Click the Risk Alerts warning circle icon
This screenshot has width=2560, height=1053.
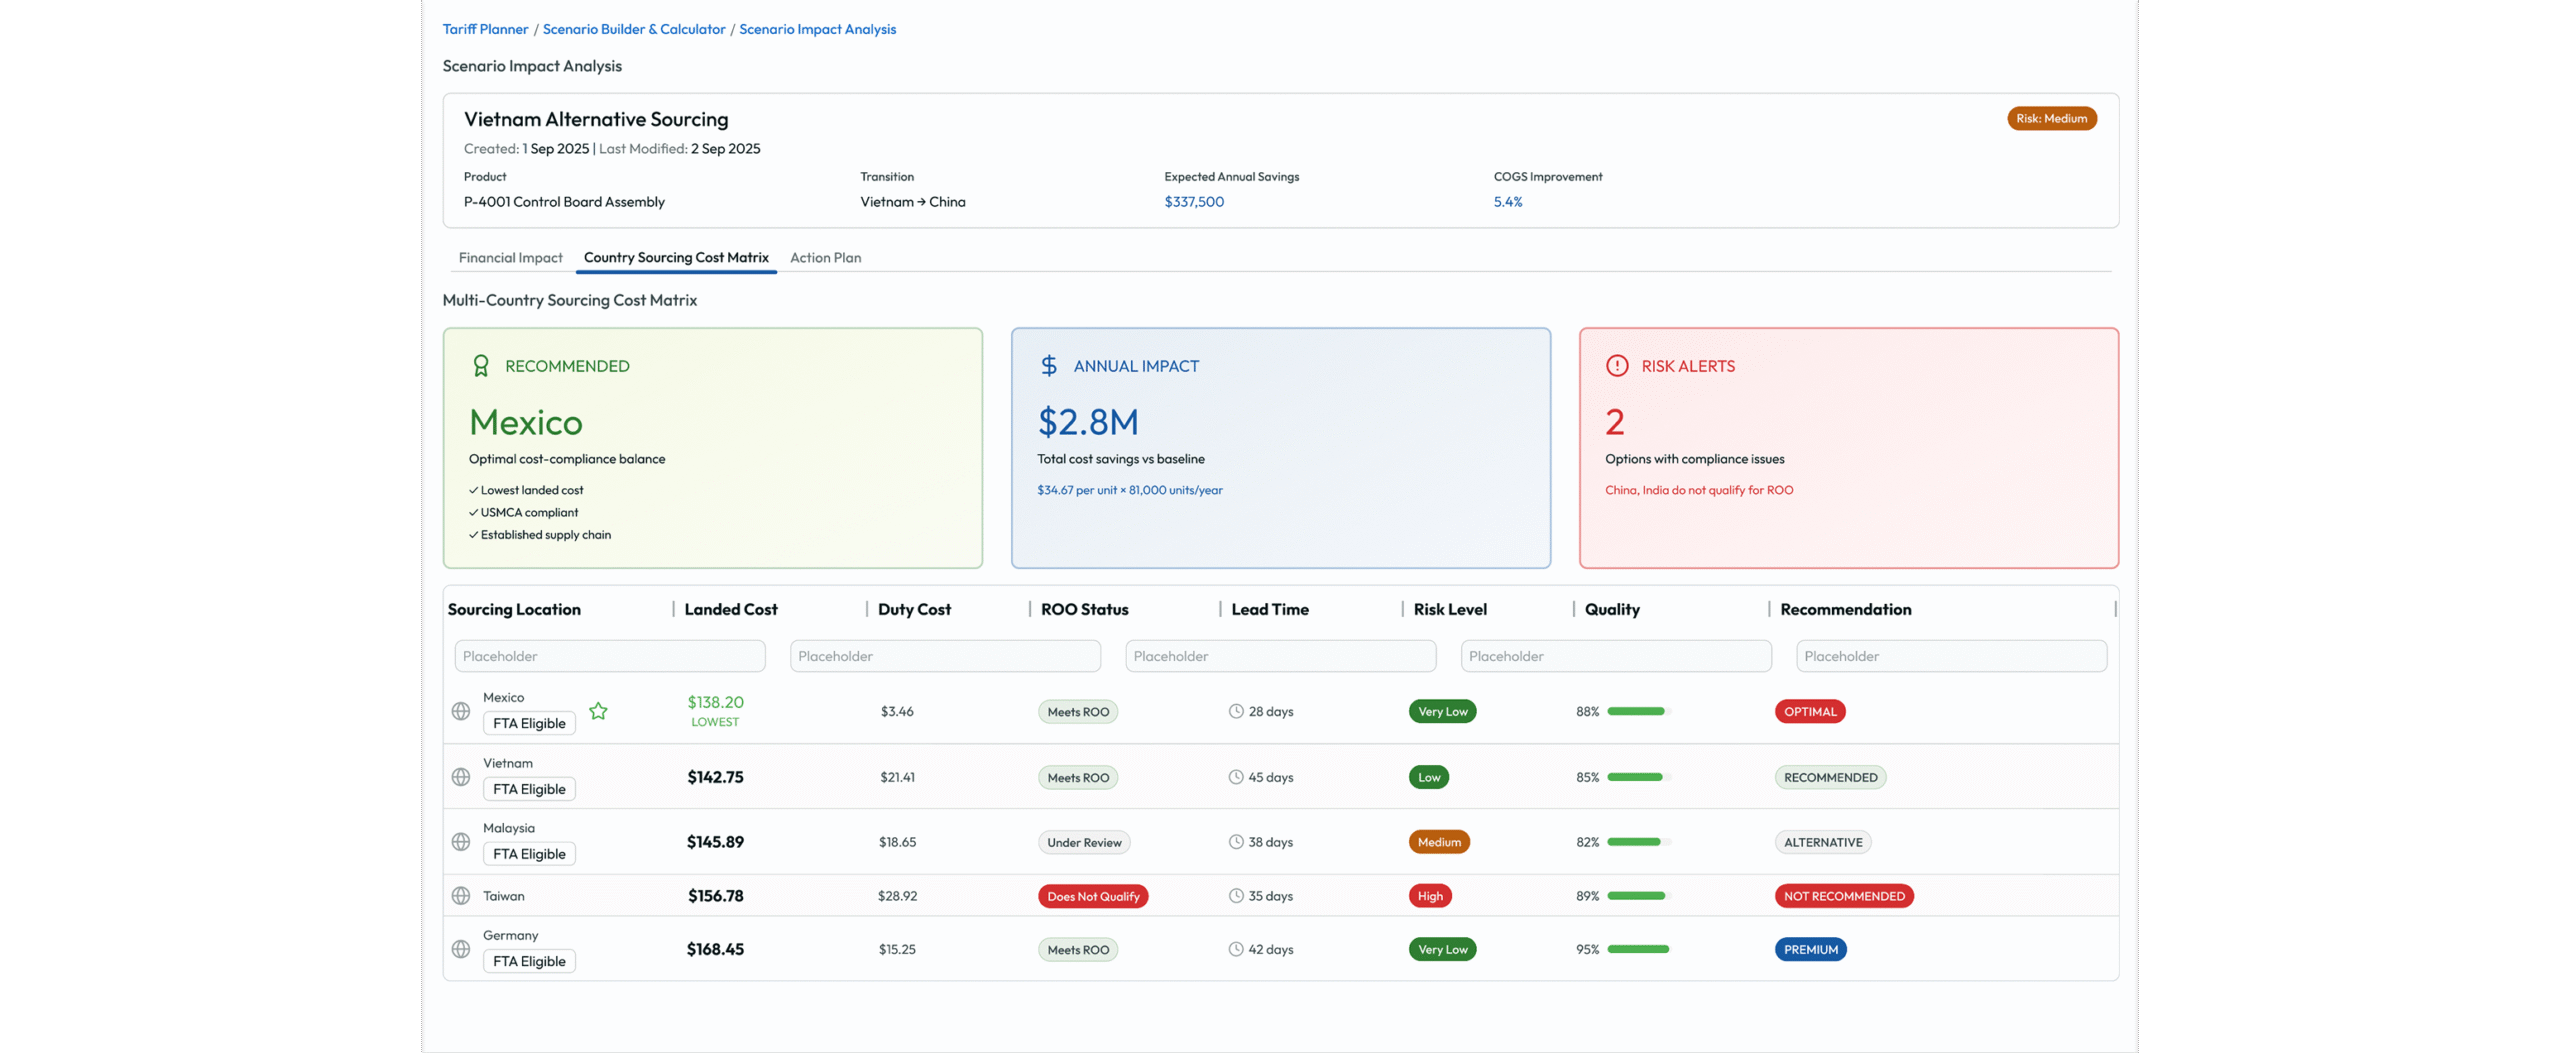click(x=1616, y=366)
